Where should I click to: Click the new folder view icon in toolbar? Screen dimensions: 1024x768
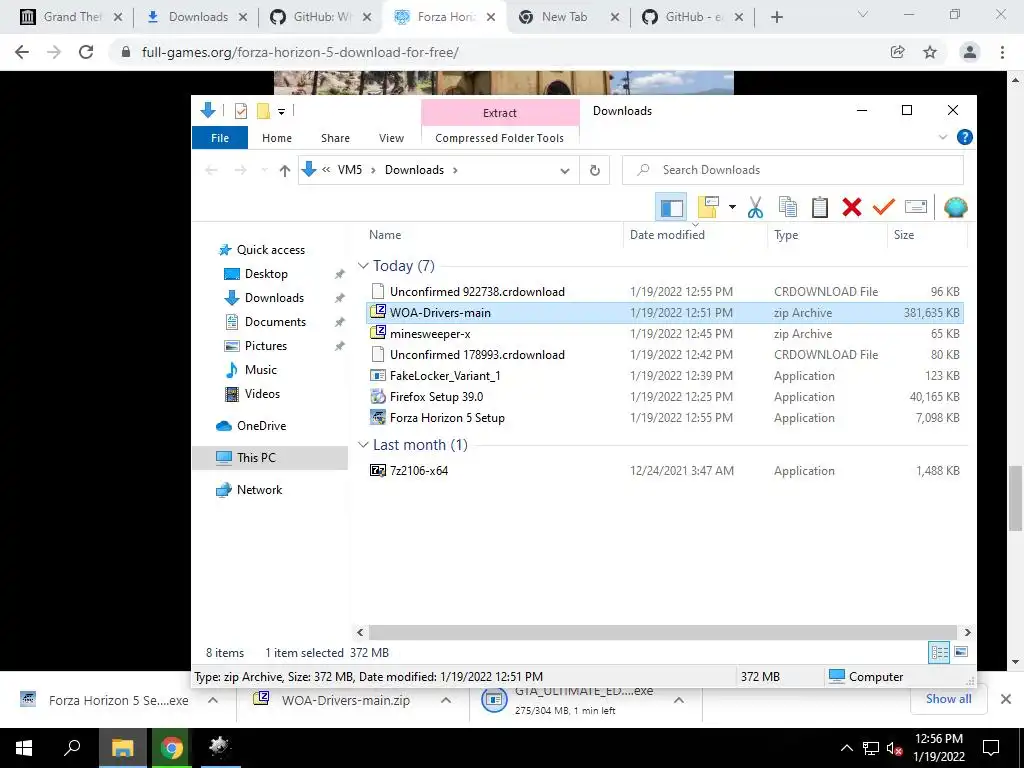pyautogui.click(x=708, y=208)
